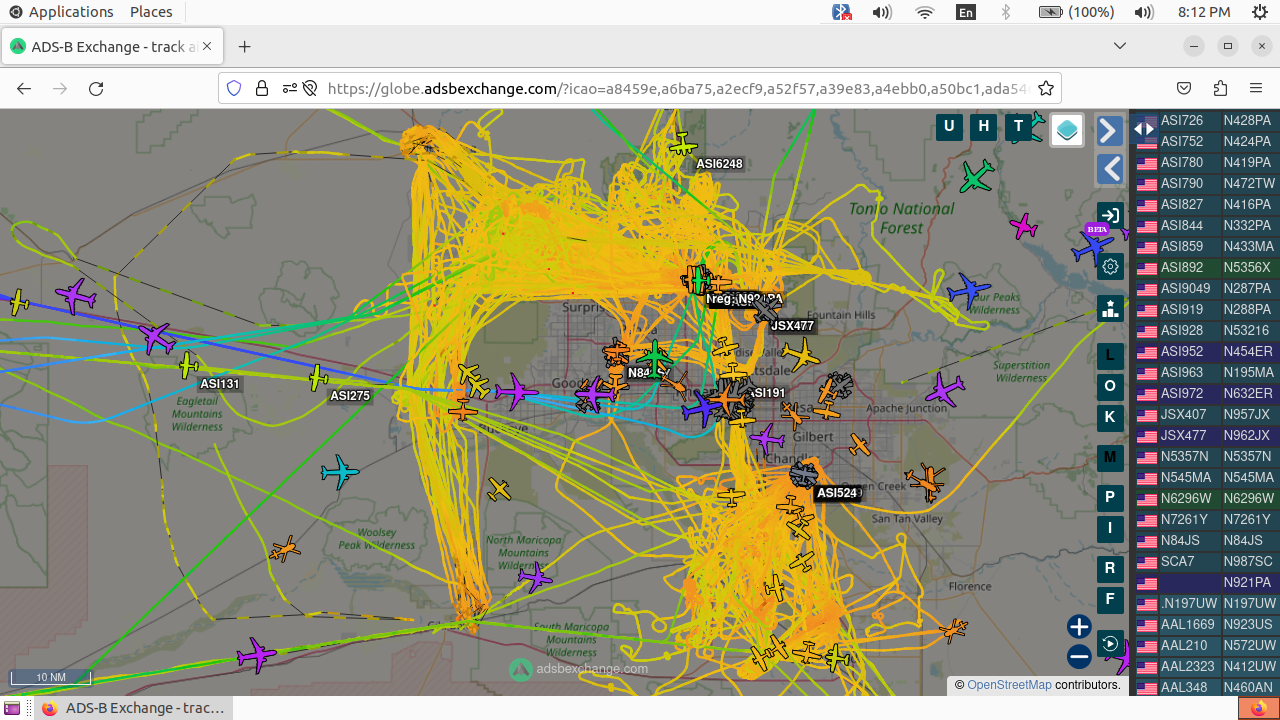
Task: Collapse sidebar with left chevron button
Action: coord(1110,168)
